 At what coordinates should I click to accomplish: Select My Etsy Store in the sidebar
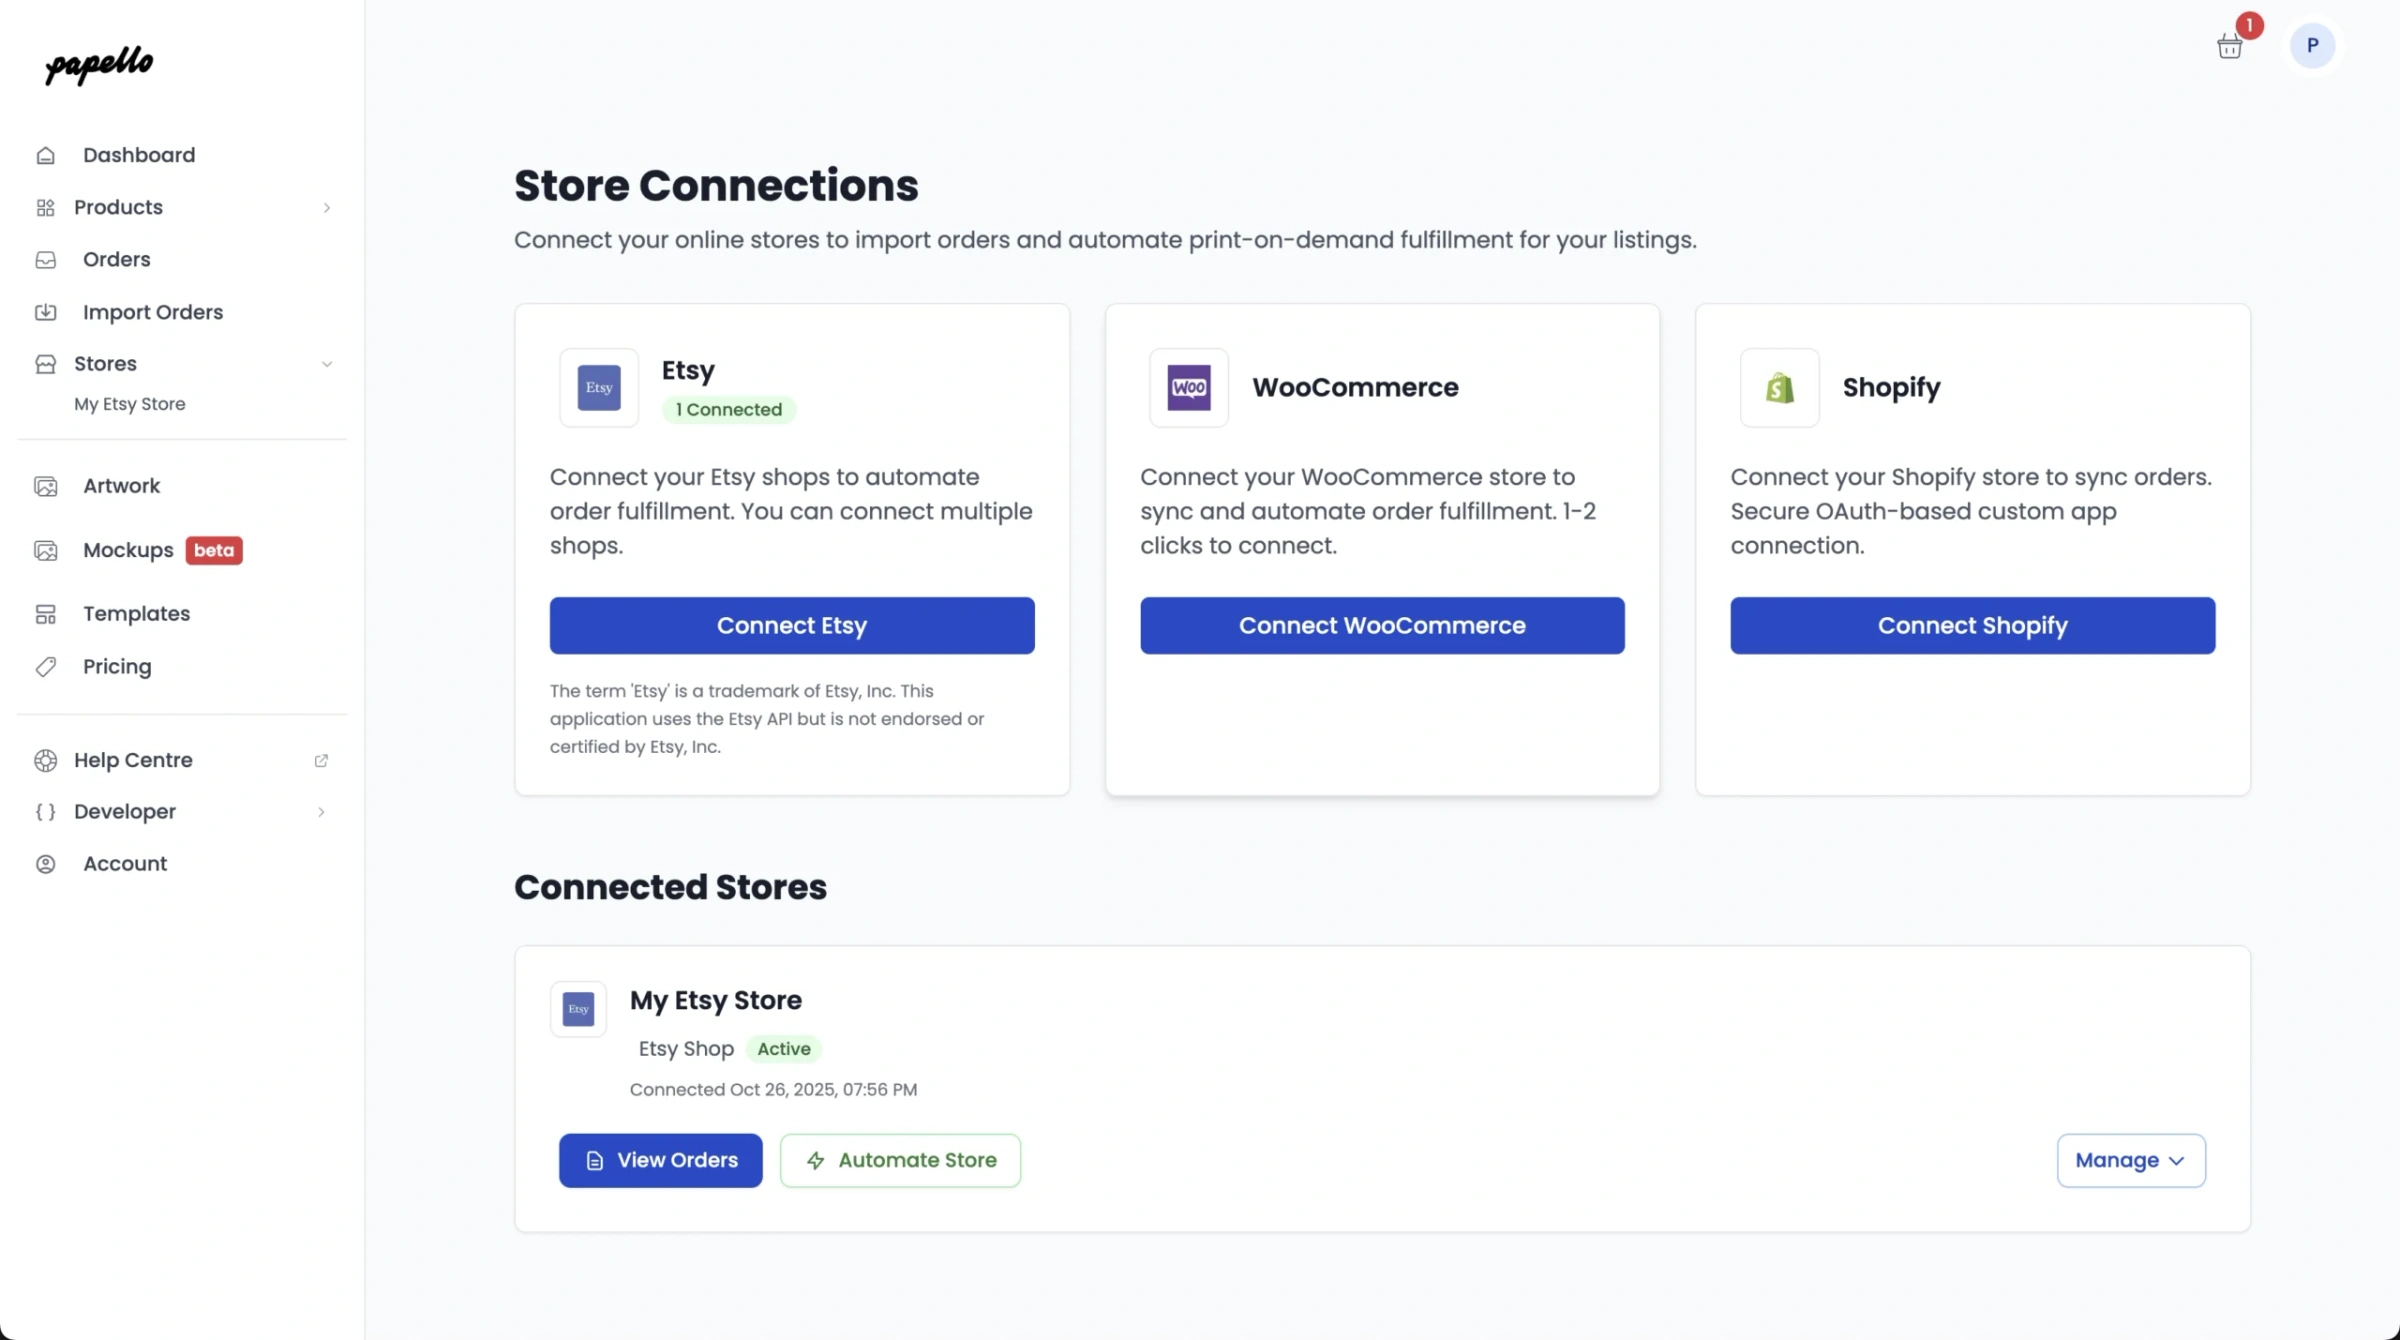pyautogui.click(x=130, y=404)
